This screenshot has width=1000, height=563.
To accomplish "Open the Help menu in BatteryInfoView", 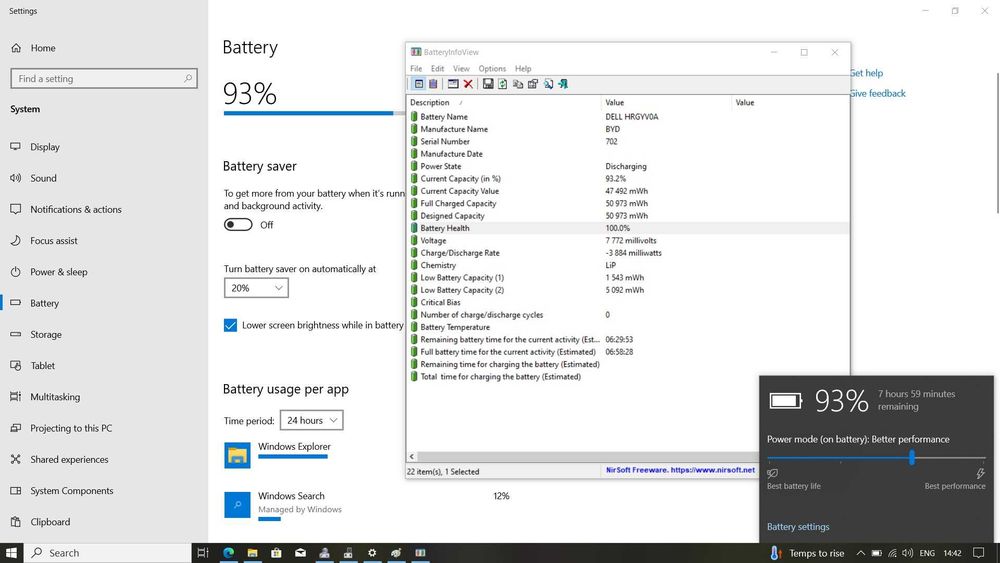I will pyautogui.click(x=523, y=68).
